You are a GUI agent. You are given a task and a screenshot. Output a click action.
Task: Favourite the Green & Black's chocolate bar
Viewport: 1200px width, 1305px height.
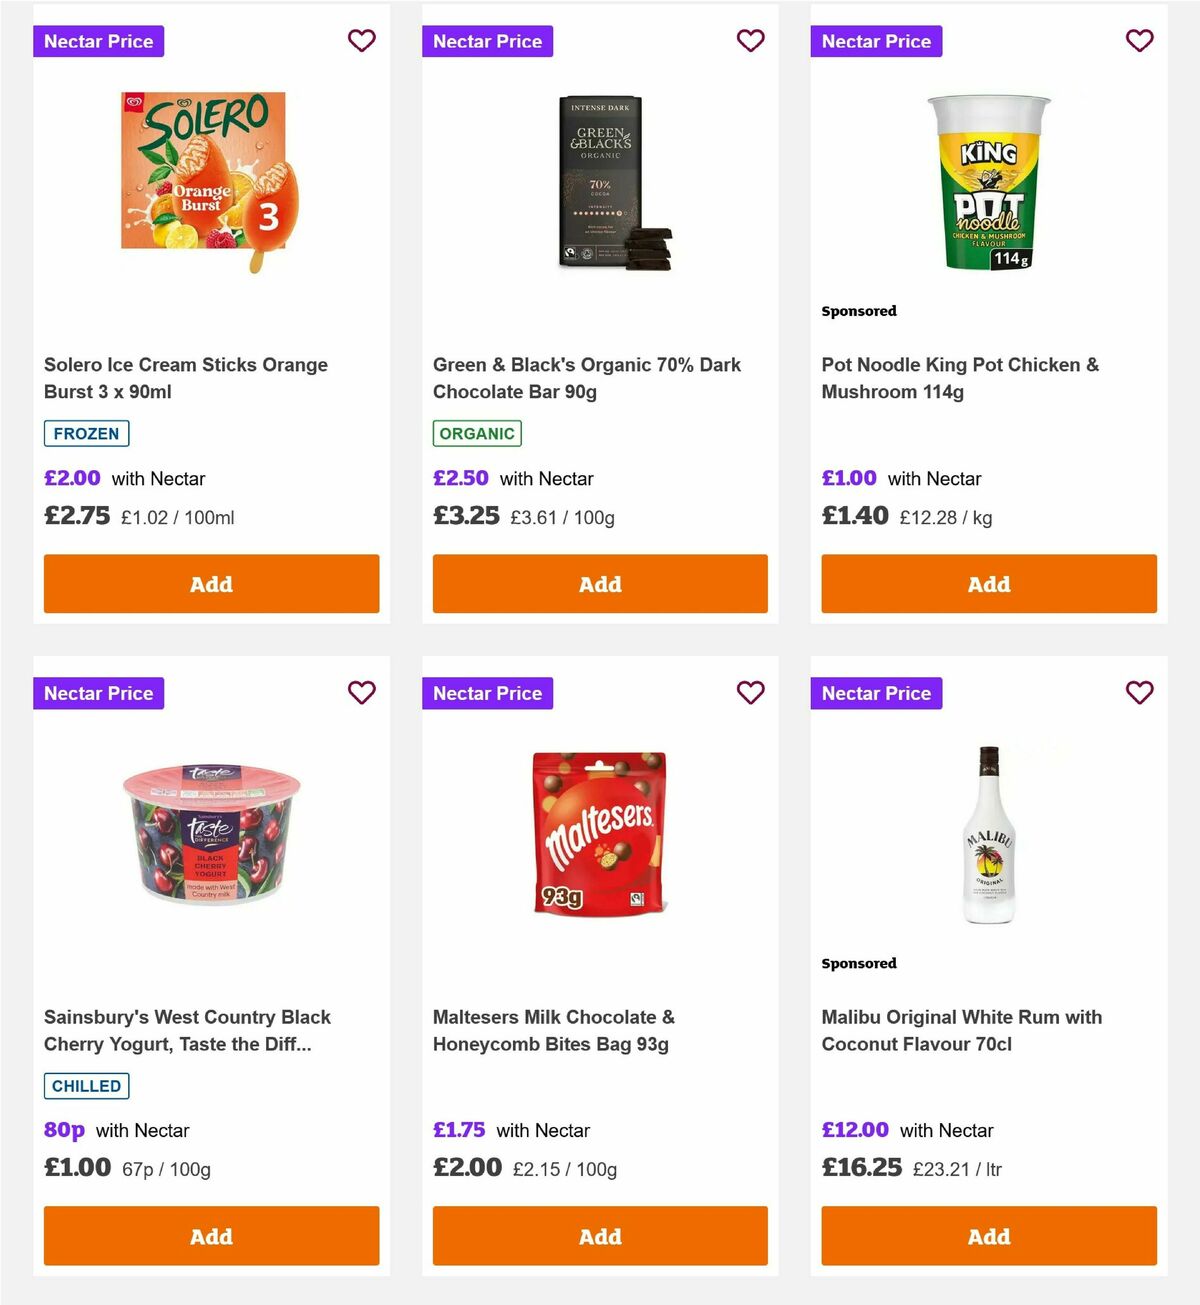click(750, 41)
